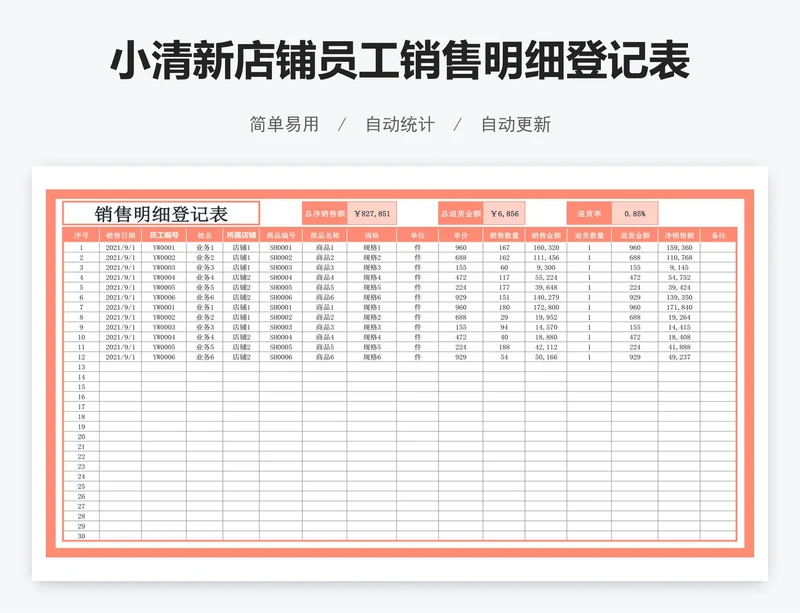Click the 商品编号 column header

tap(281, 235)
